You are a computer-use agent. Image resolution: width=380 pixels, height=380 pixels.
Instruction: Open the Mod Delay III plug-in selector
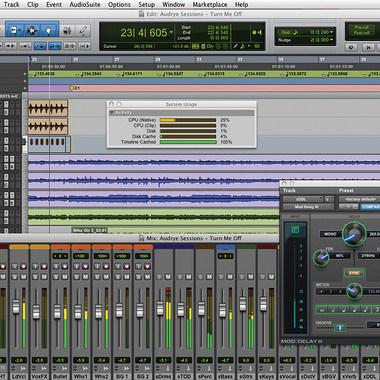pos(308,207)
